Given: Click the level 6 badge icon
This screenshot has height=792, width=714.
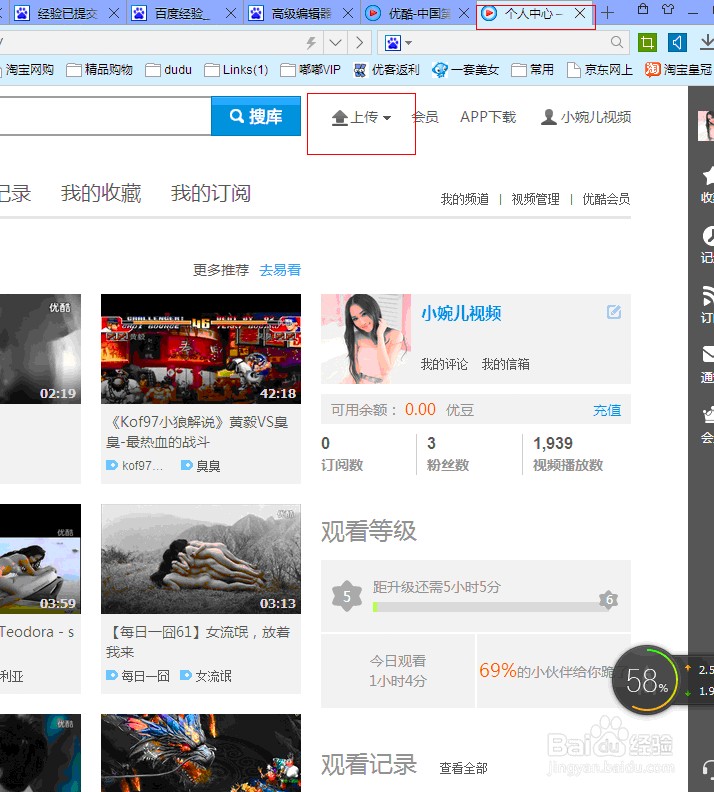Looking at the screenshot, I should pyautogui.click(x=608, y=600).
